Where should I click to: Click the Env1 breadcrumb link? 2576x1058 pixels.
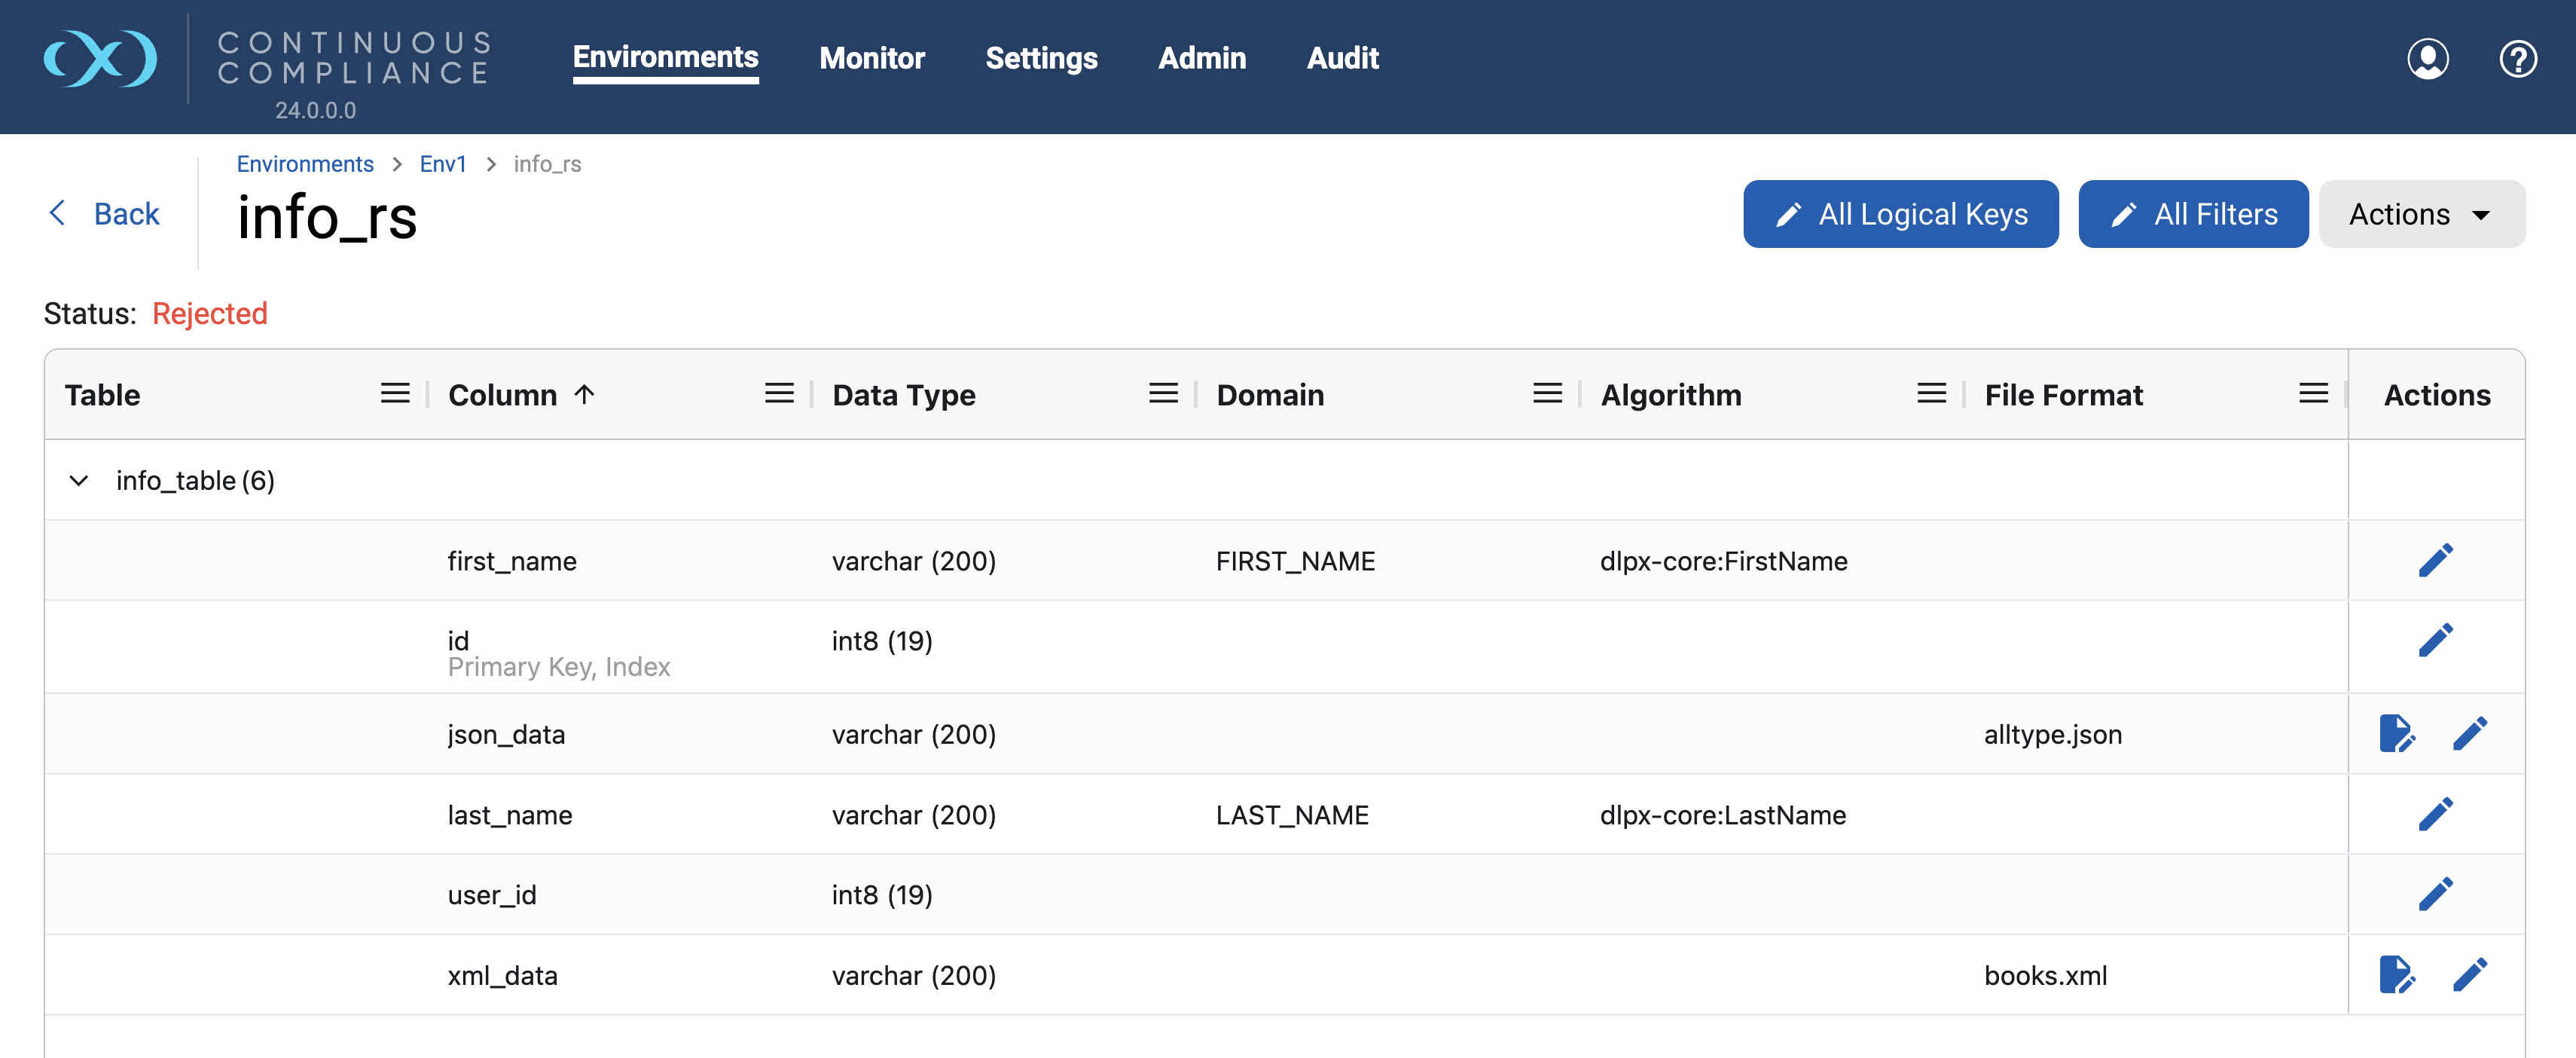coord(442,164)
